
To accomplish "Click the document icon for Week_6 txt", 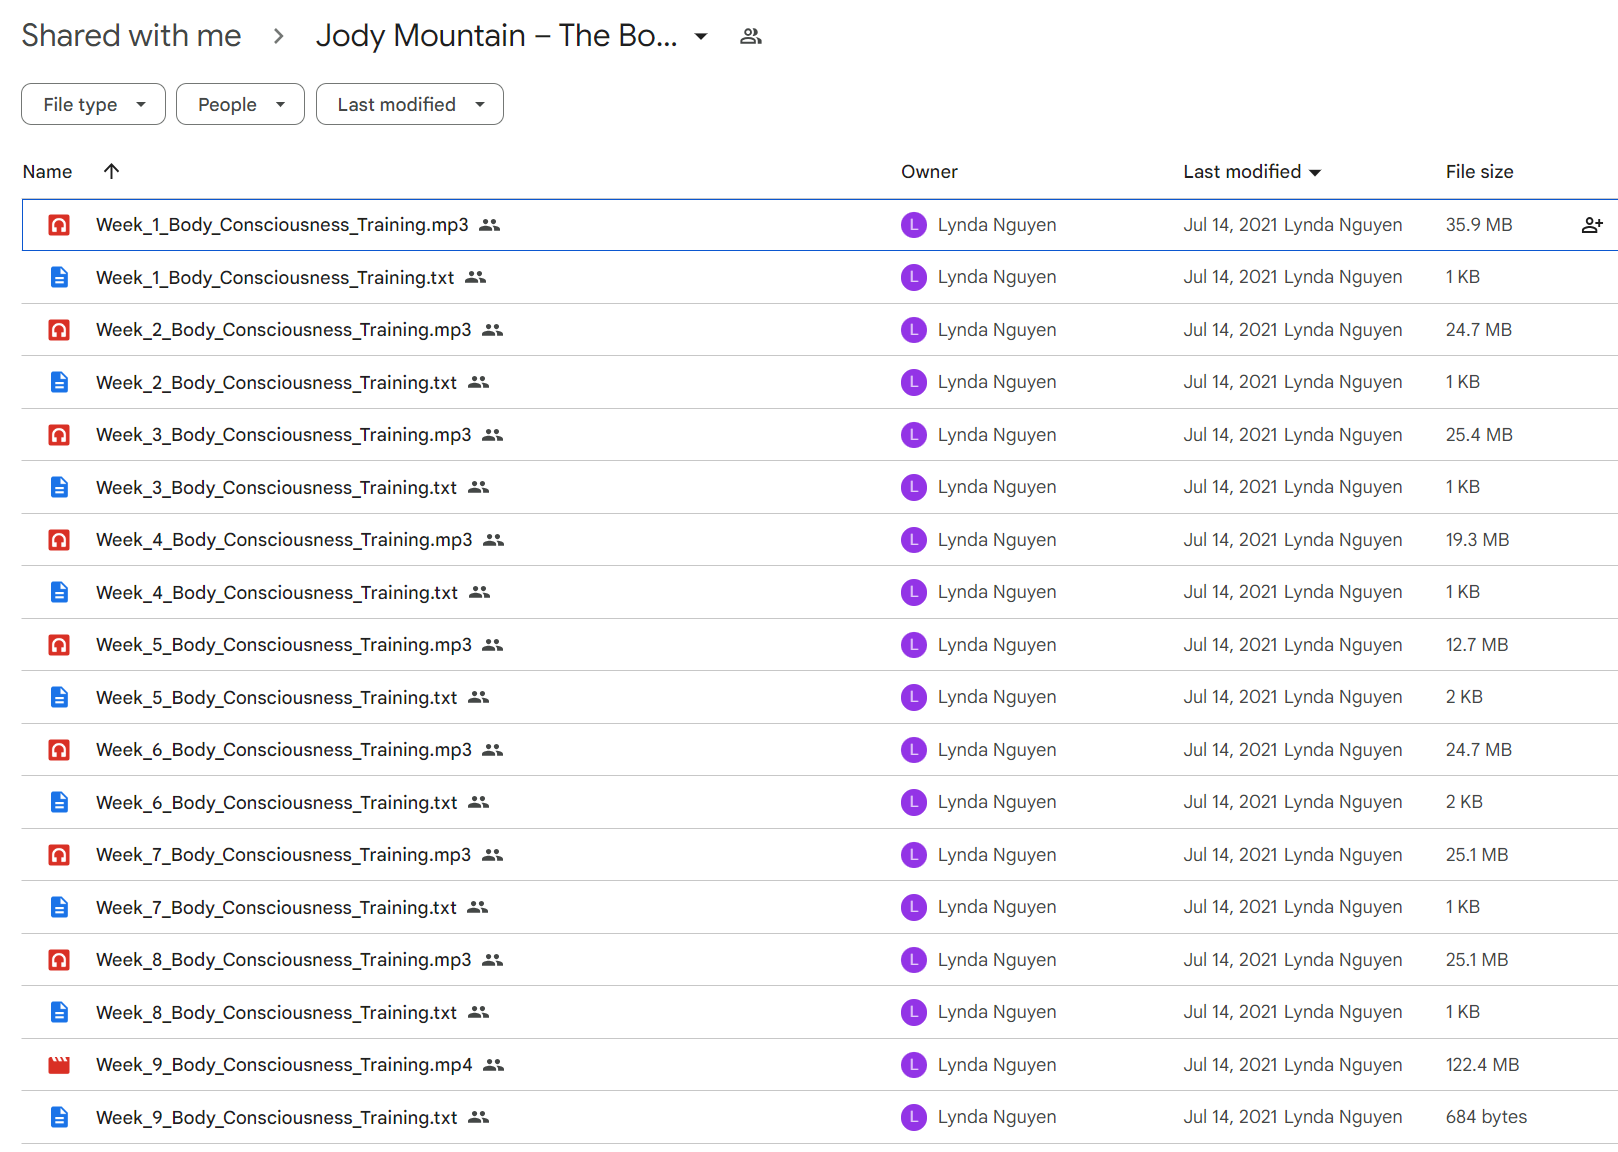I will (x=59, y=802).
